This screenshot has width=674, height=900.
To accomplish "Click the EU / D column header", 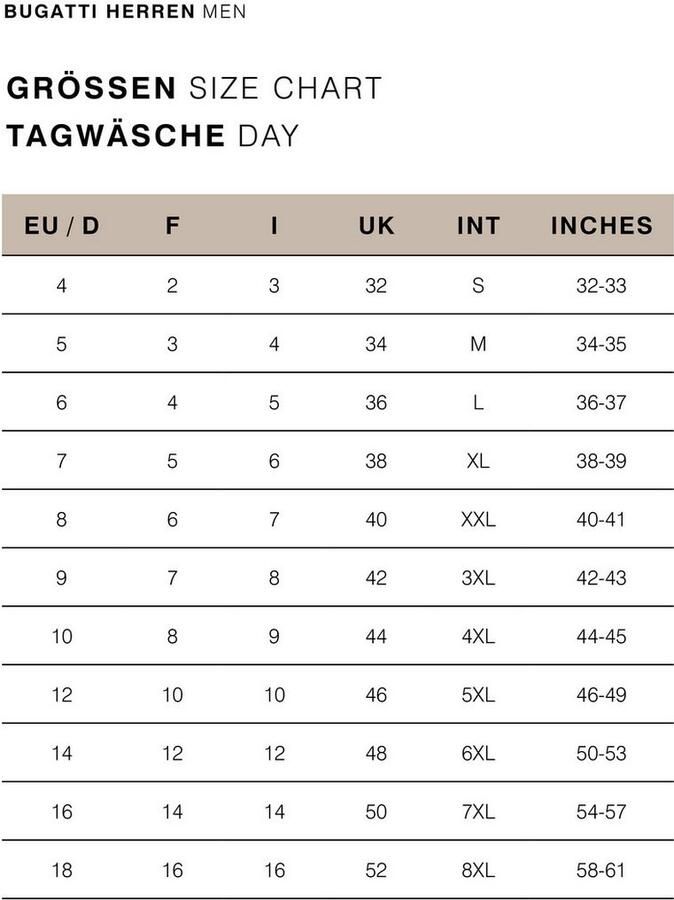I will click(x=62, y=226).
